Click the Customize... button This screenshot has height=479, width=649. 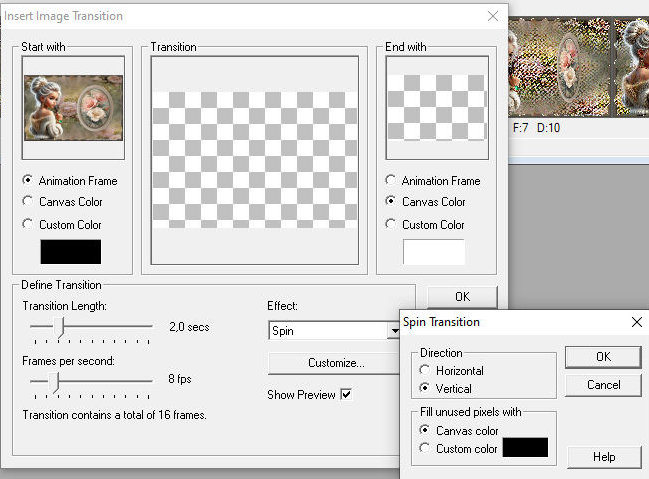[334, 363]
